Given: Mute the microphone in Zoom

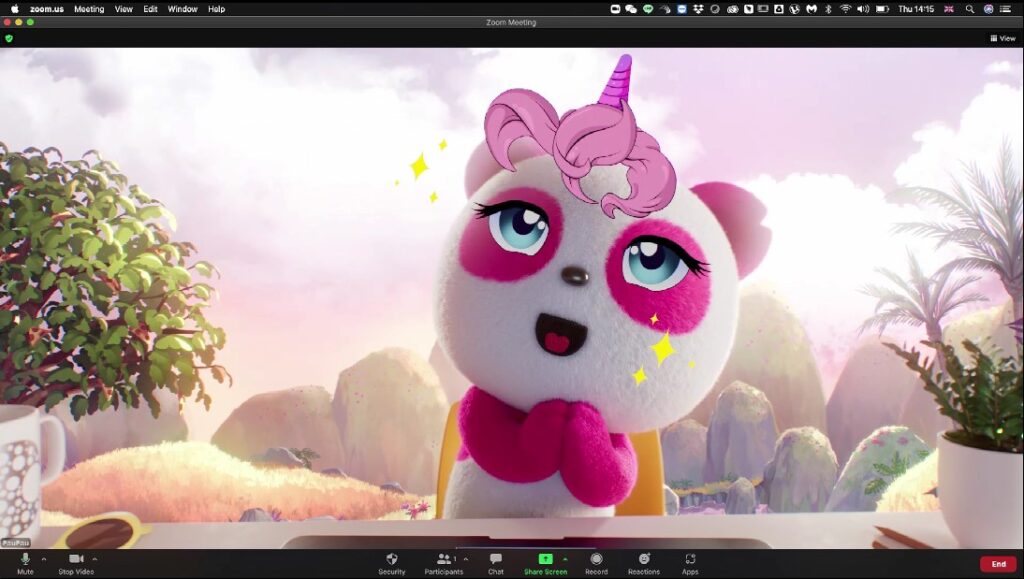Looking at the screenshot, I should click(25, 563).
